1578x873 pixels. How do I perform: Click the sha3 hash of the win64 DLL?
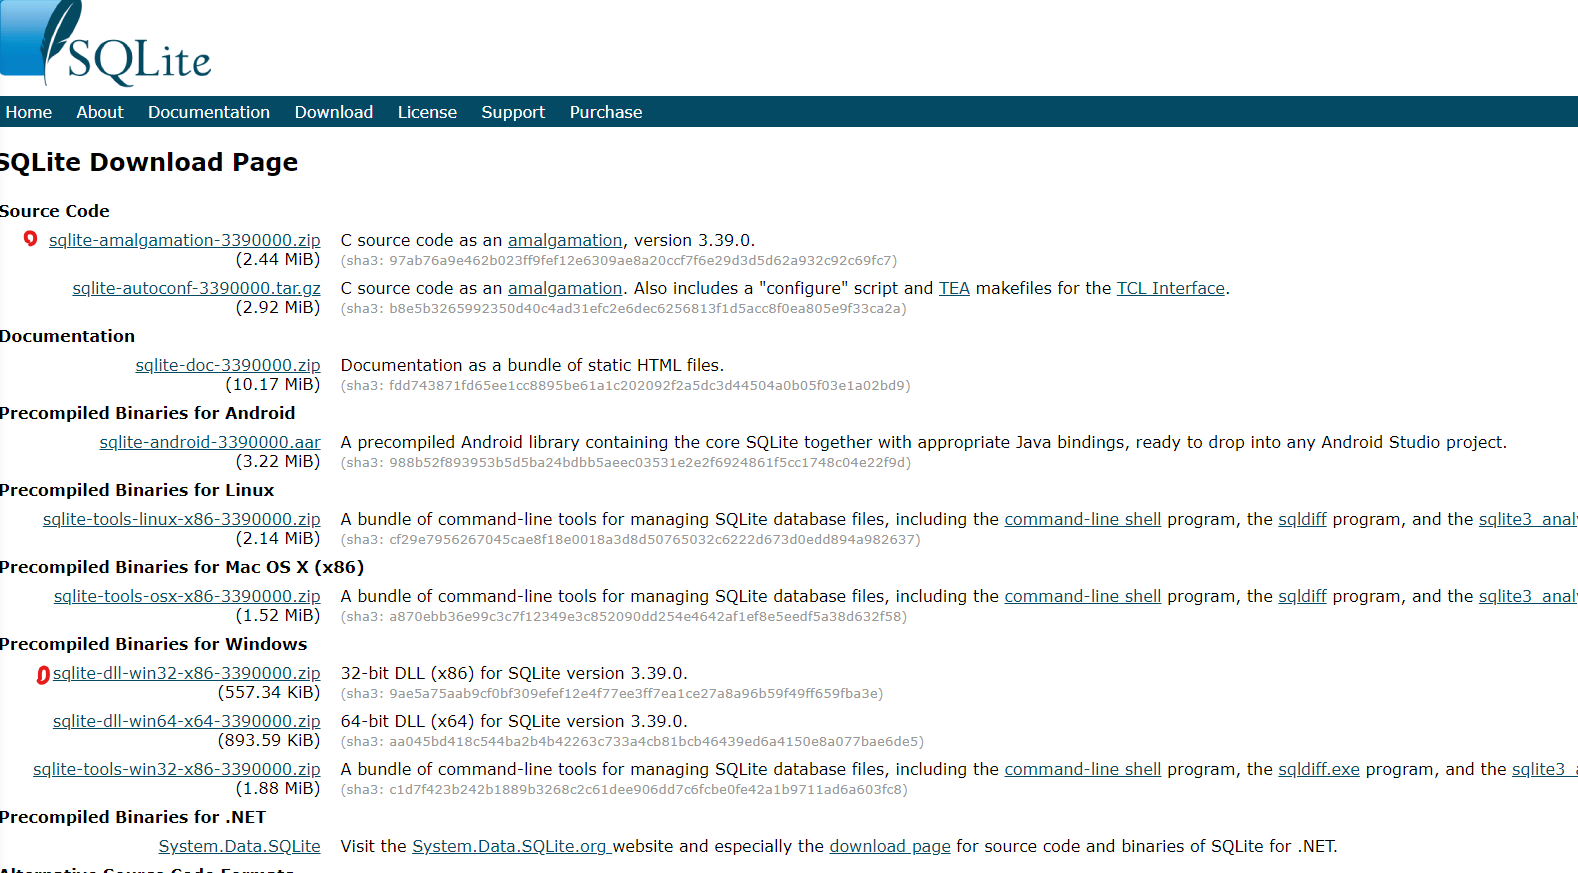pyautogui.click(x=632, y=742)
